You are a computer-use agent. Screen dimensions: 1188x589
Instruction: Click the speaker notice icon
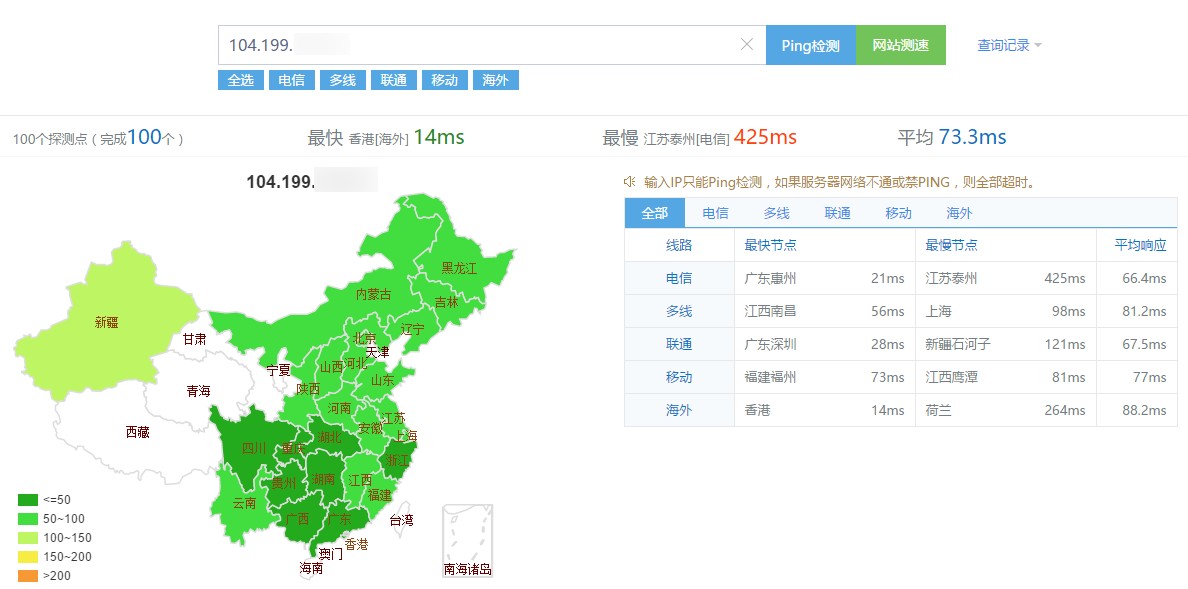pyautogui.click(x=629, y=182)
